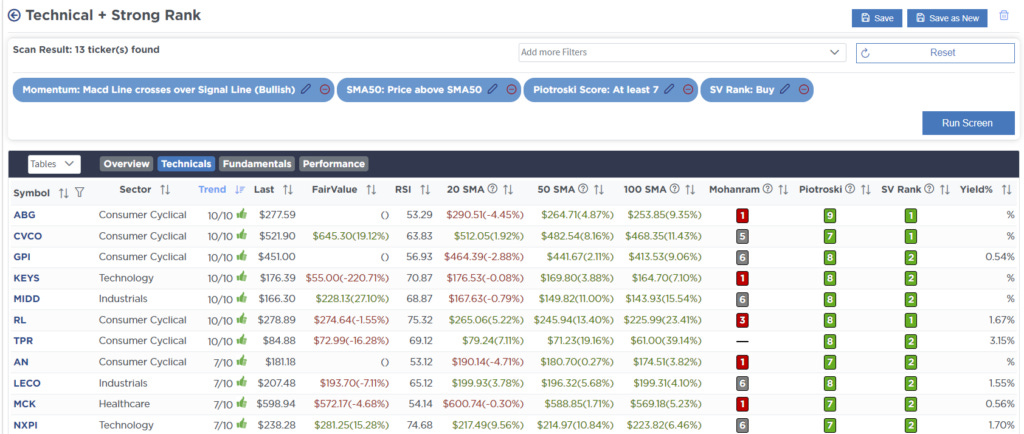This screenshot has height=434, width=1024.
Task: Click CVCO Mohanram score badge 5
Action: pos(743,236)
